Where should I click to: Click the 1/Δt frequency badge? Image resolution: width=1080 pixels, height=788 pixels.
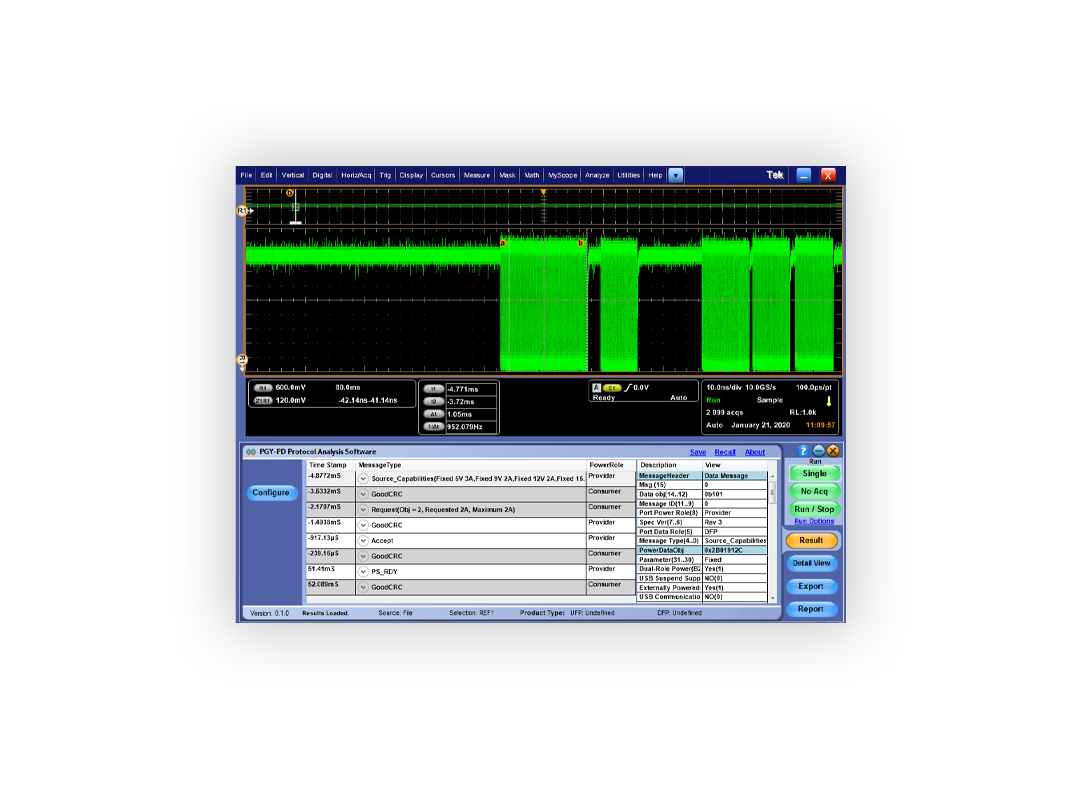pyautogui.click(x=433, y=426)
